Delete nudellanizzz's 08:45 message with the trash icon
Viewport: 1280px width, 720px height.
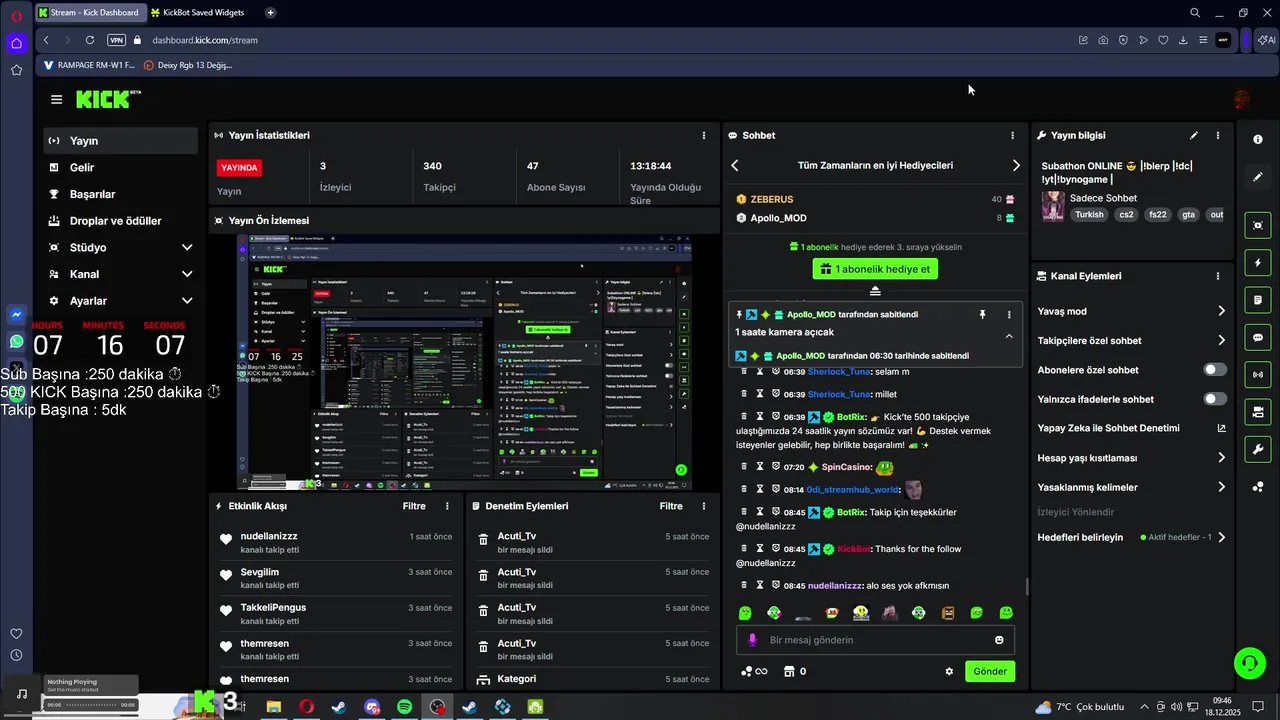pos(744,584)
